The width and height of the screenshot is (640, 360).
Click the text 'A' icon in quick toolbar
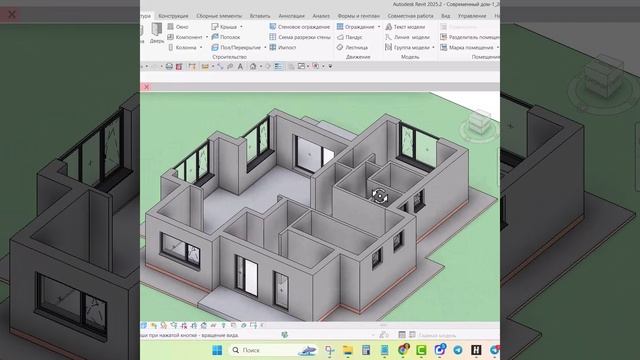coord(240,66)
